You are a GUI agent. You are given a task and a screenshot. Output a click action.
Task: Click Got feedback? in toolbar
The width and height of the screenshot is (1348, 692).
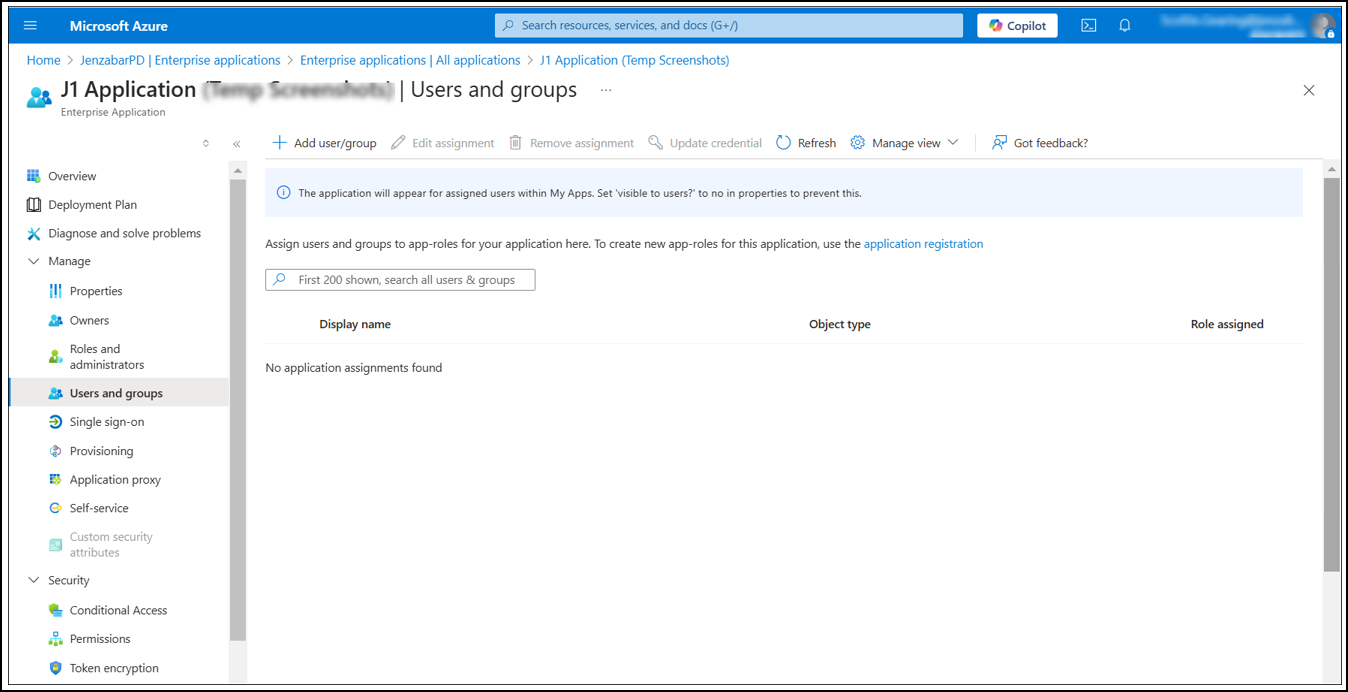coord(1040,143)
